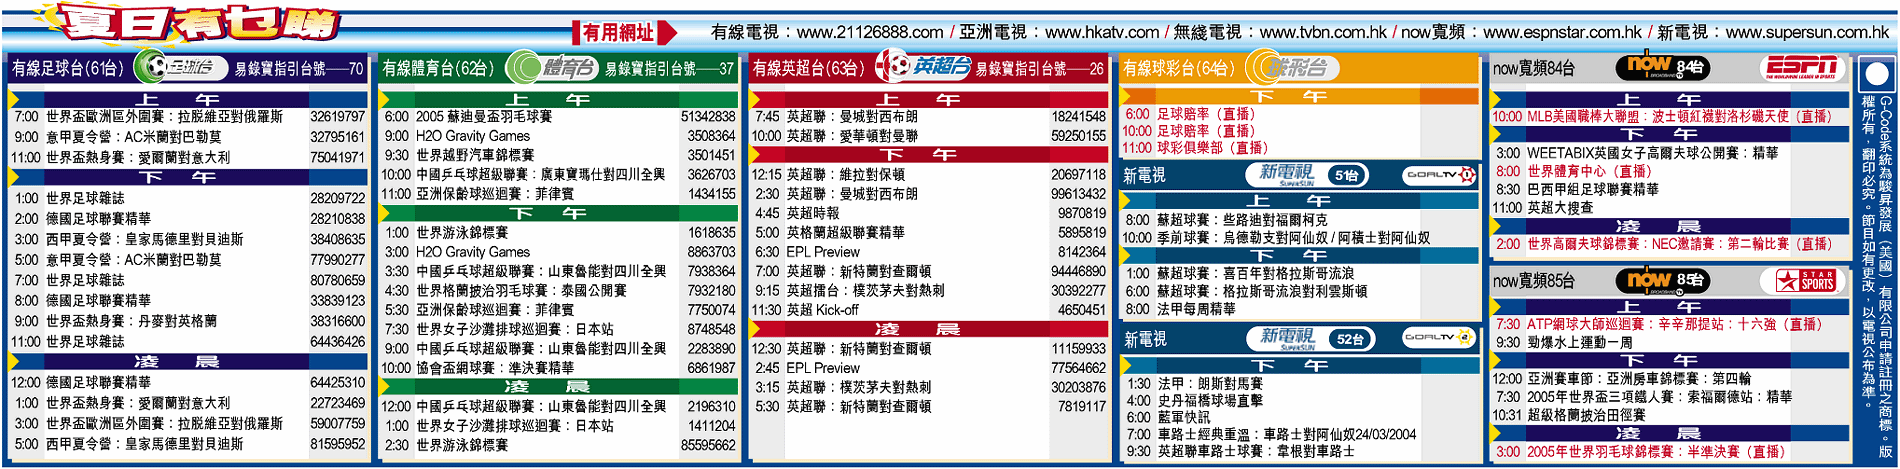
Task: Click the STAR Sports logo
Action: [x=1805, y=281]
